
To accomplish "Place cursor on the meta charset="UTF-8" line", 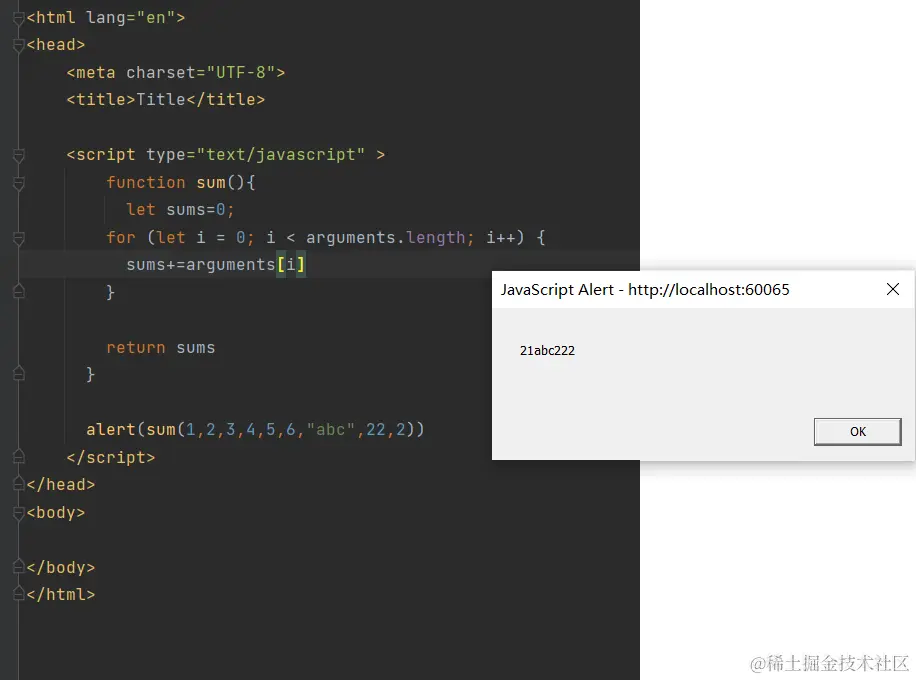I will 176,72.
